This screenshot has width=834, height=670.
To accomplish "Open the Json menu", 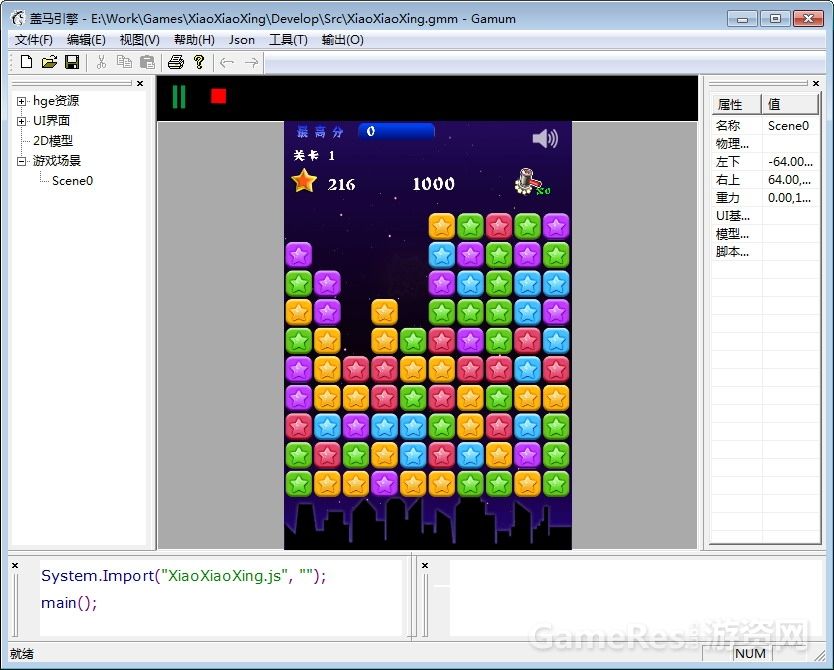I will coord(241,40).
